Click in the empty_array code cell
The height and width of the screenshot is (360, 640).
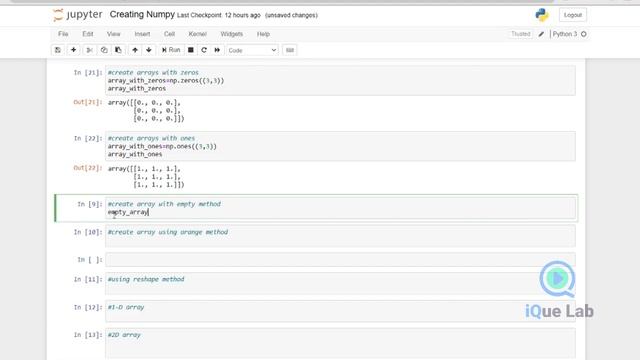(x=340, y=208)
